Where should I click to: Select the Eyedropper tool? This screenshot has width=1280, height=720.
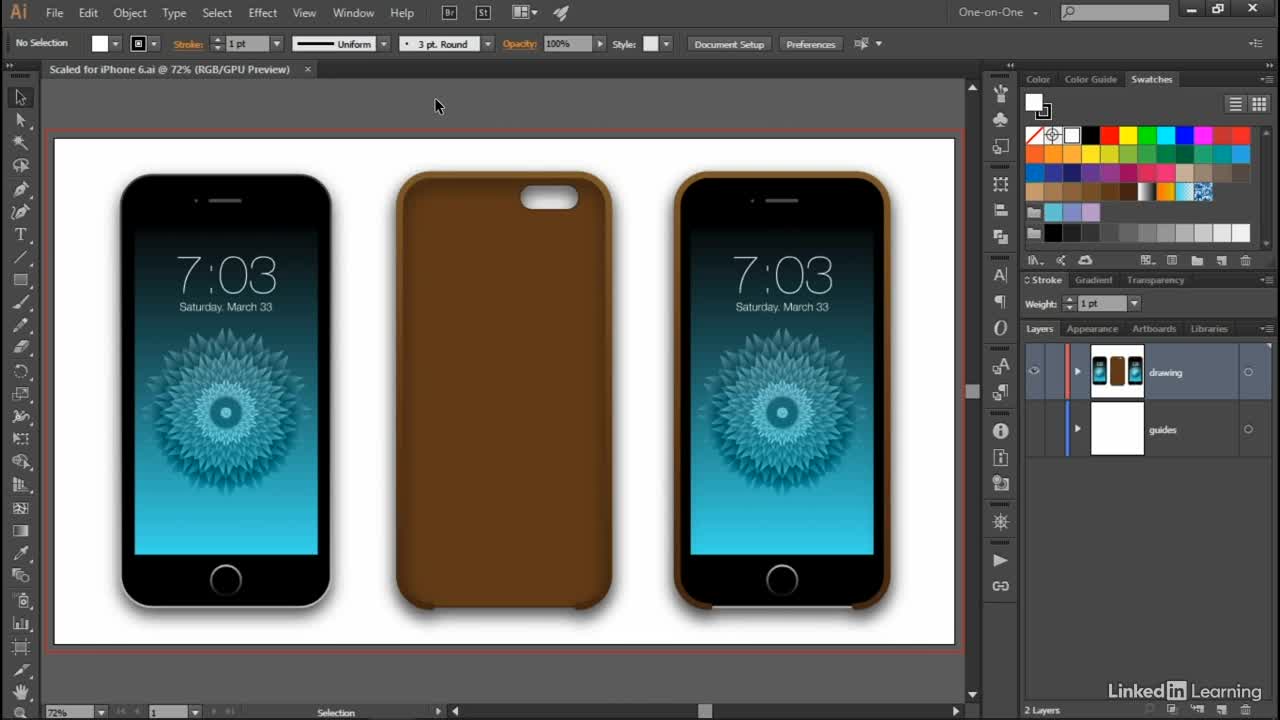20,553
